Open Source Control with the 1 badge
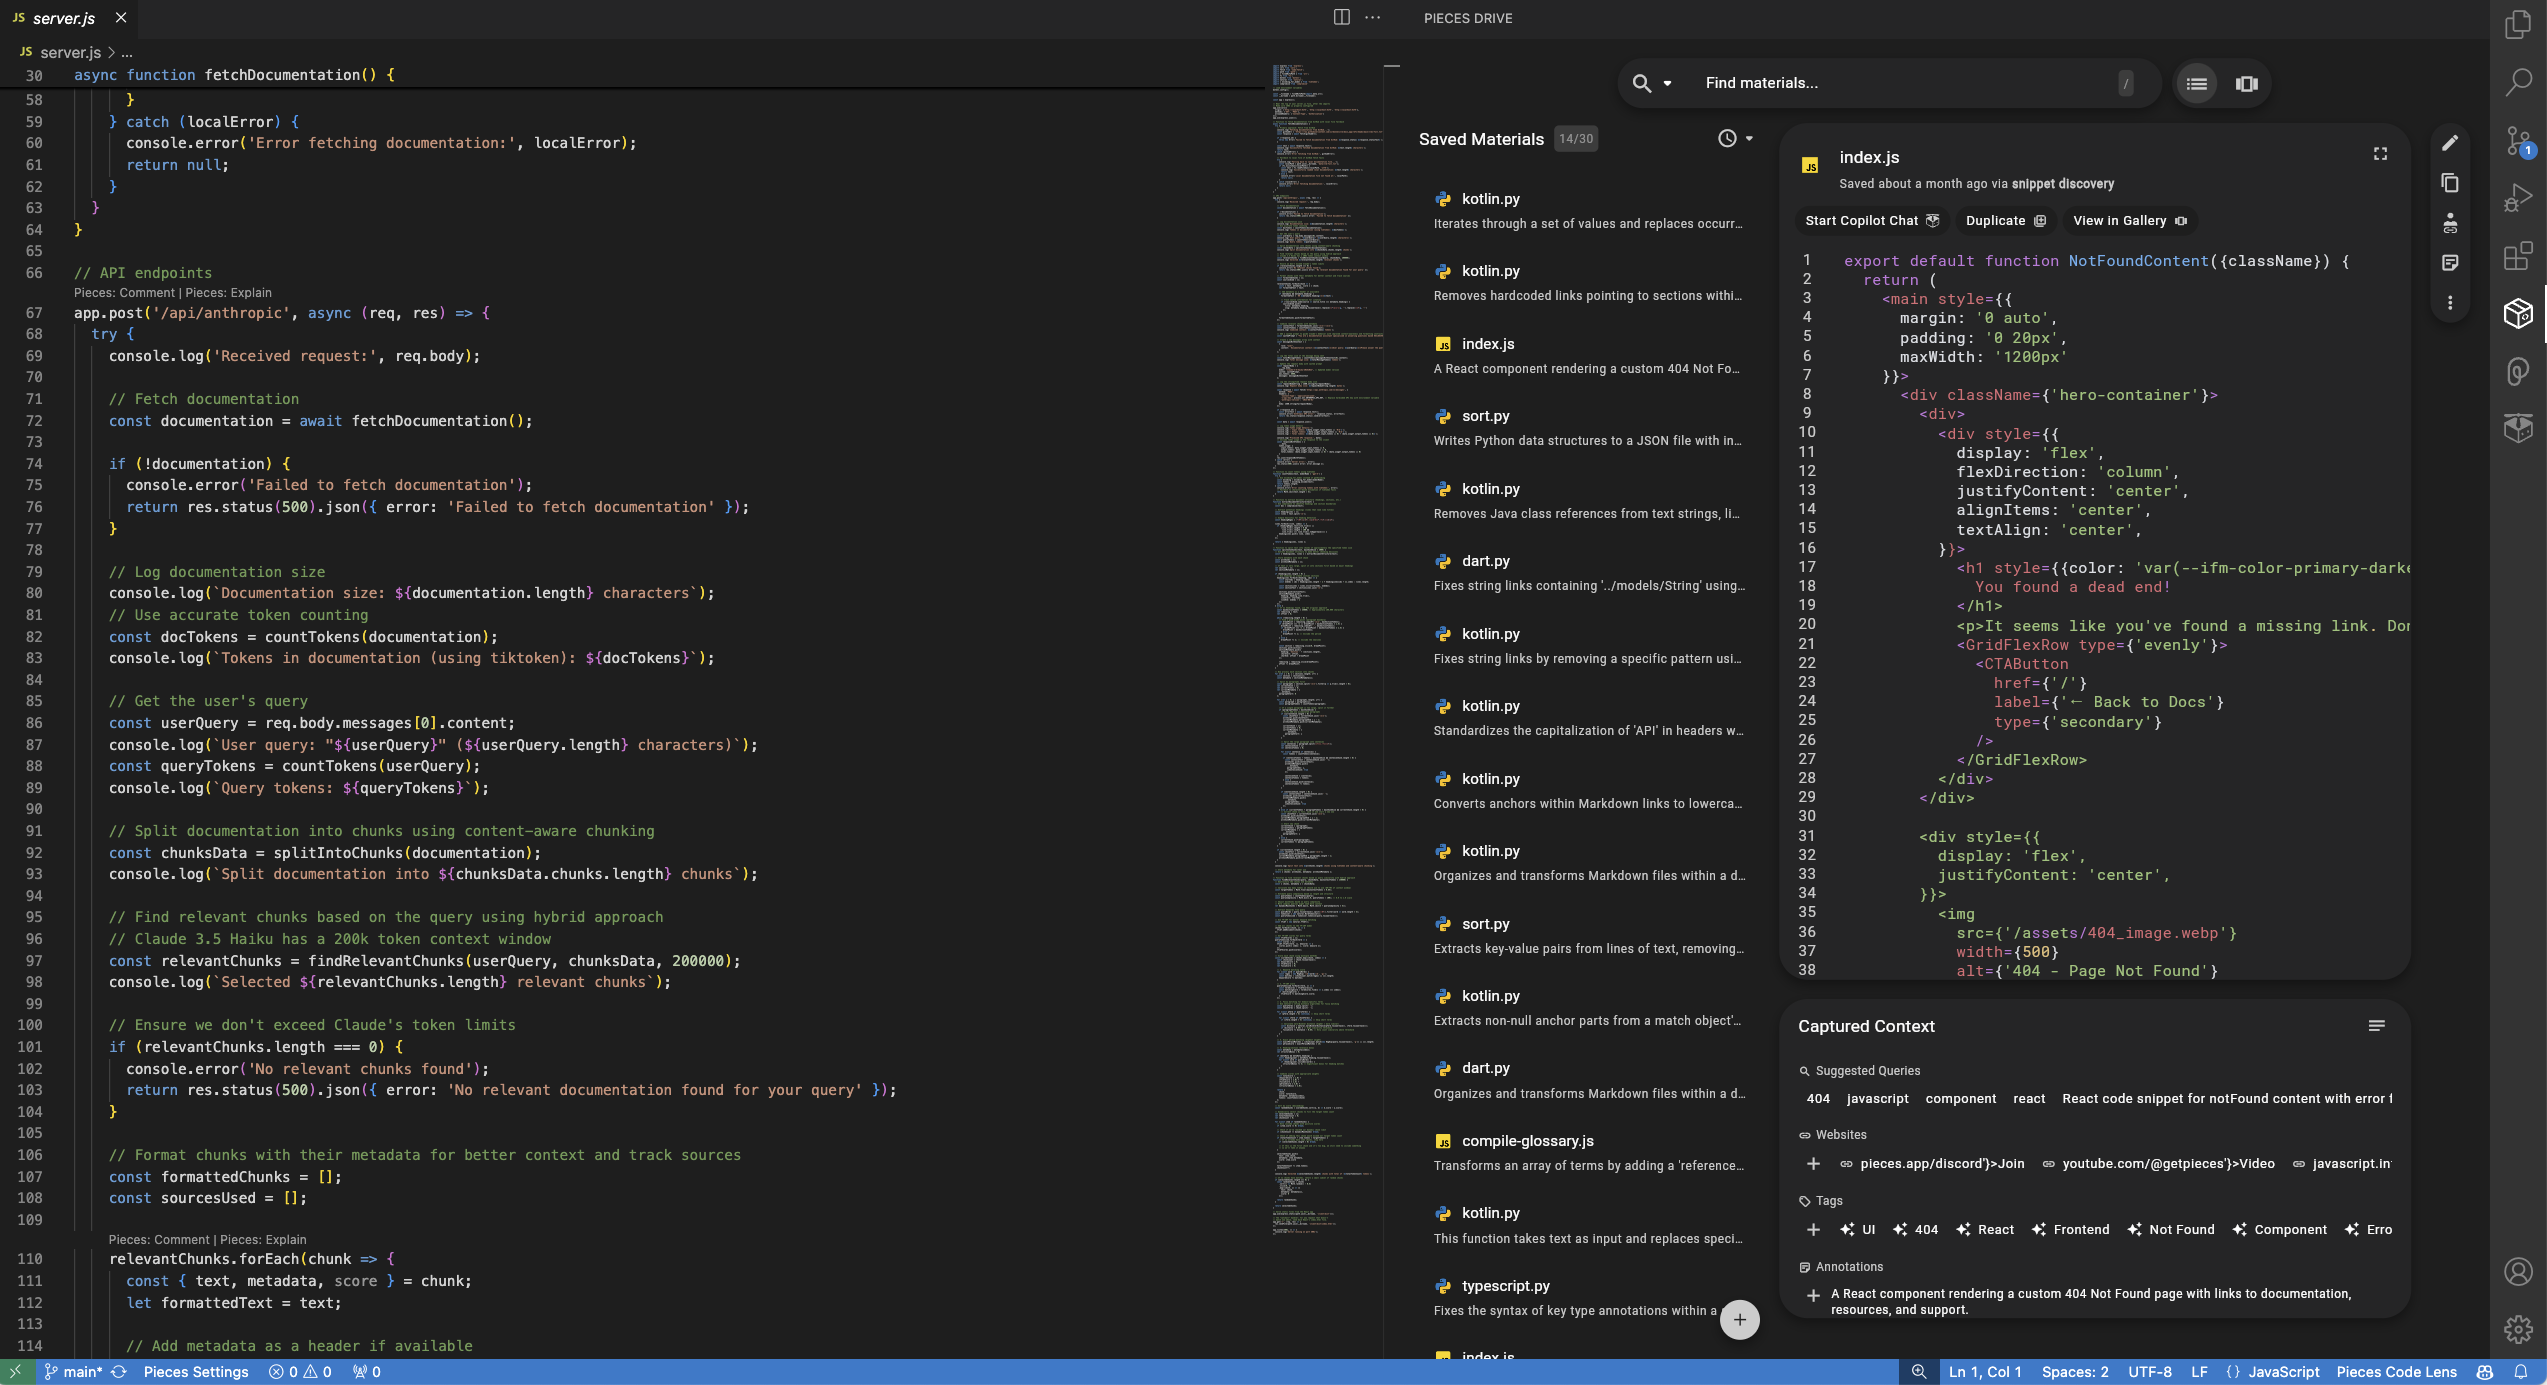The width and height of the screenshot is (2547, 1385). tap(2518, 141)
